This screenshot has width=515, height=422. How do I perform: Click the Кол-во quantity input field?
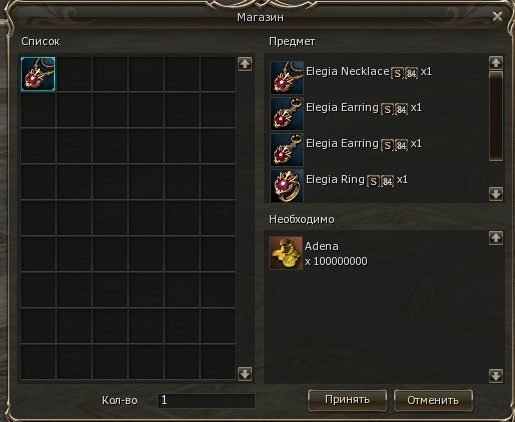pos(206,400)
